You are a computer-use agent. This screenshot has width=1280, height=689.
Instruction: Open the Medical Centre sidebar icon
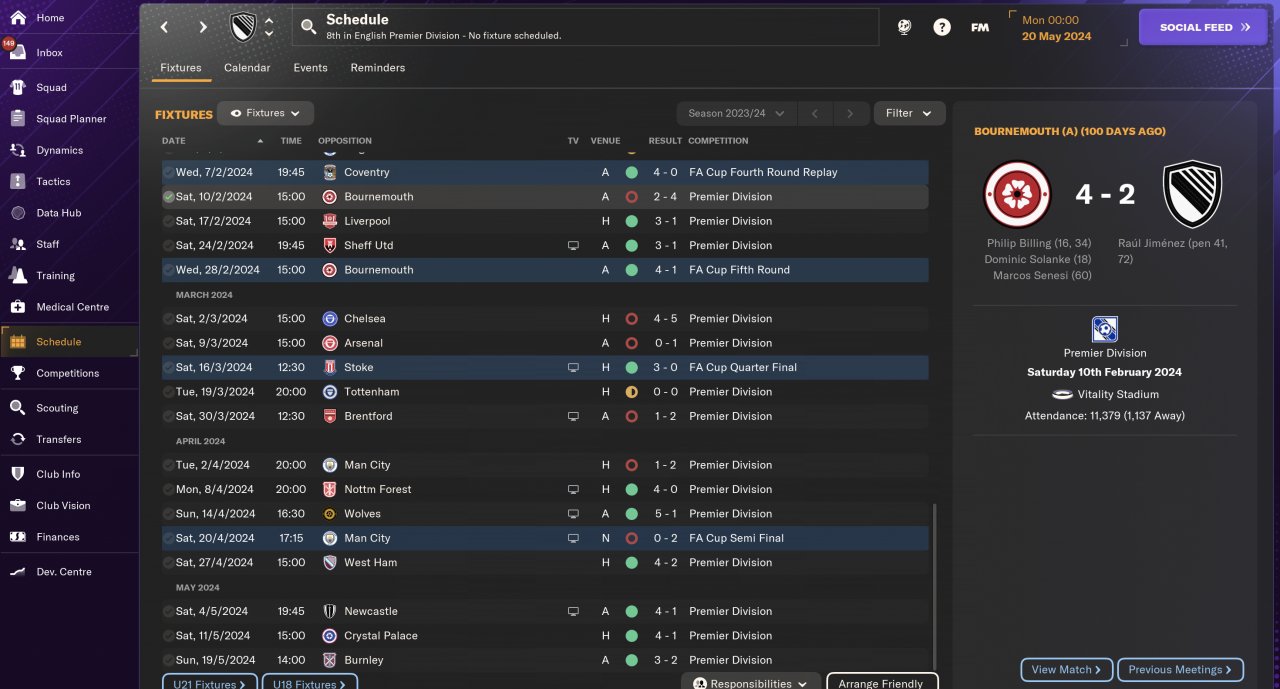(17, 307)
